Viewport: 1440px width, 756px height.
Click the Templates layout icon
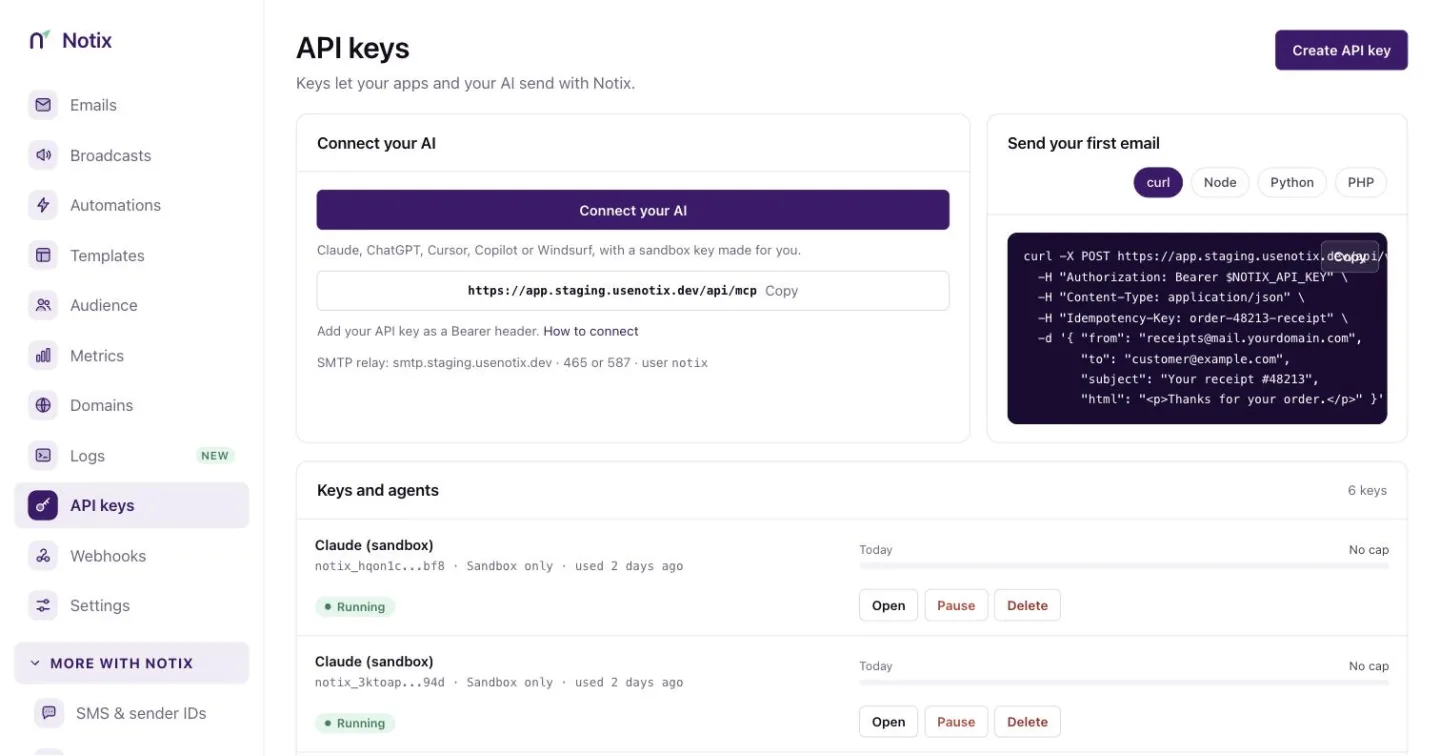(43, 255)
